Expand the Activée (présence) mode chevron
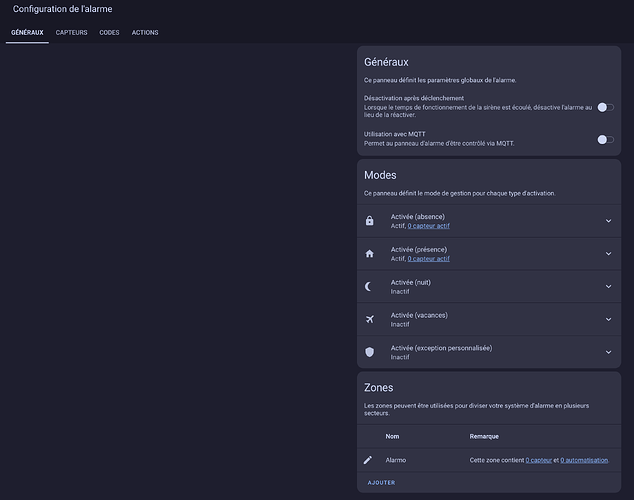Screen dimensions: 634x500 pyautogui.click(x=608, y=254)
